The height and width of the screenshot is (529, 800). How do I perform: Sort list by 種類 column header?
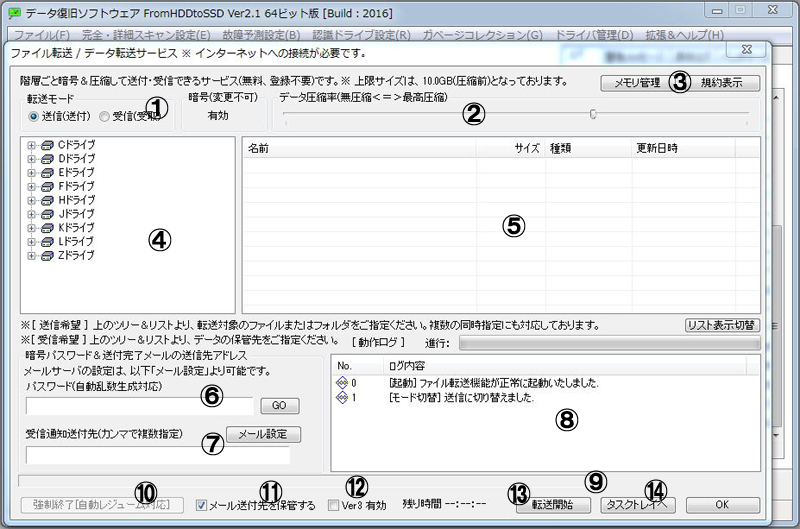click(x=588, y=148)
